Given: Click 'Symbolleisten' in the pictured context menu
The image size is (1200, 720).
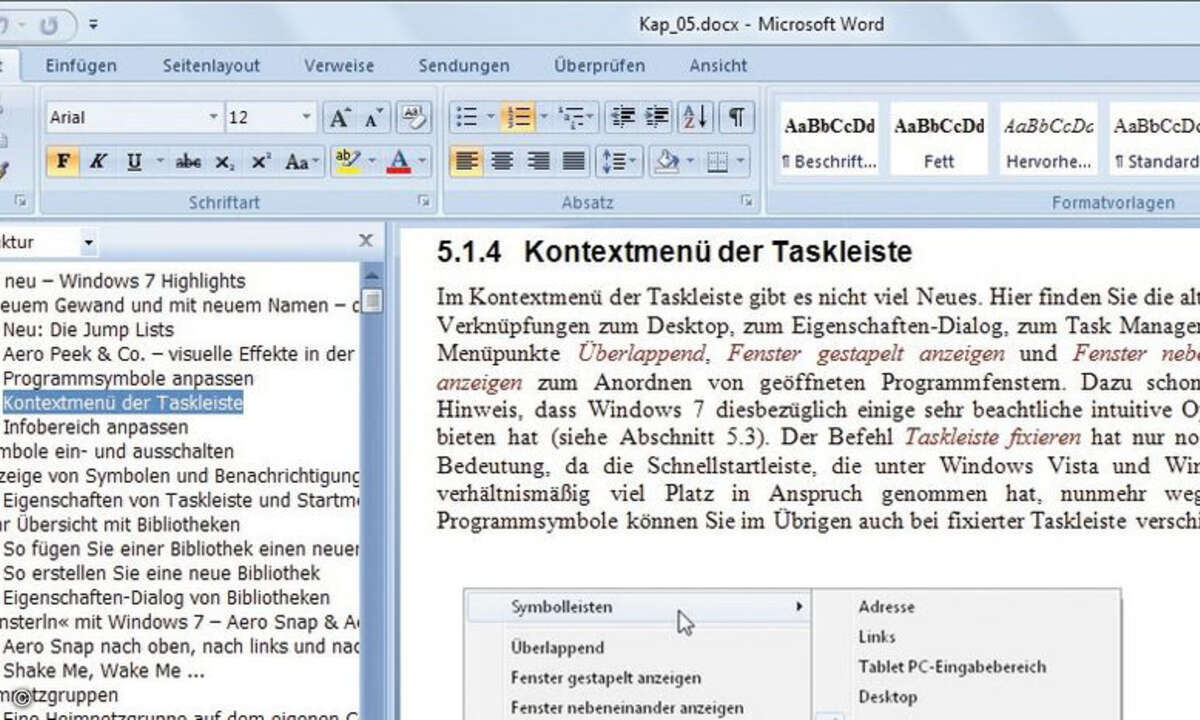Looking at the screenshot, I should pos(561,607).
